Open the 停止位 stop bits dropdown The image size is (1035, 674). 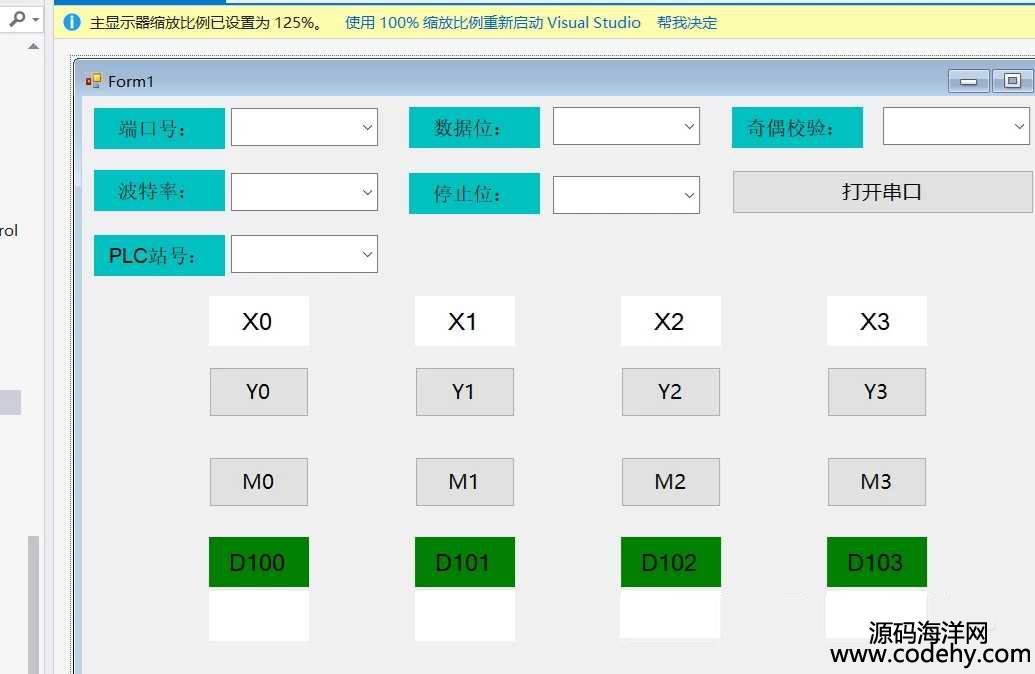coord(626,195)
